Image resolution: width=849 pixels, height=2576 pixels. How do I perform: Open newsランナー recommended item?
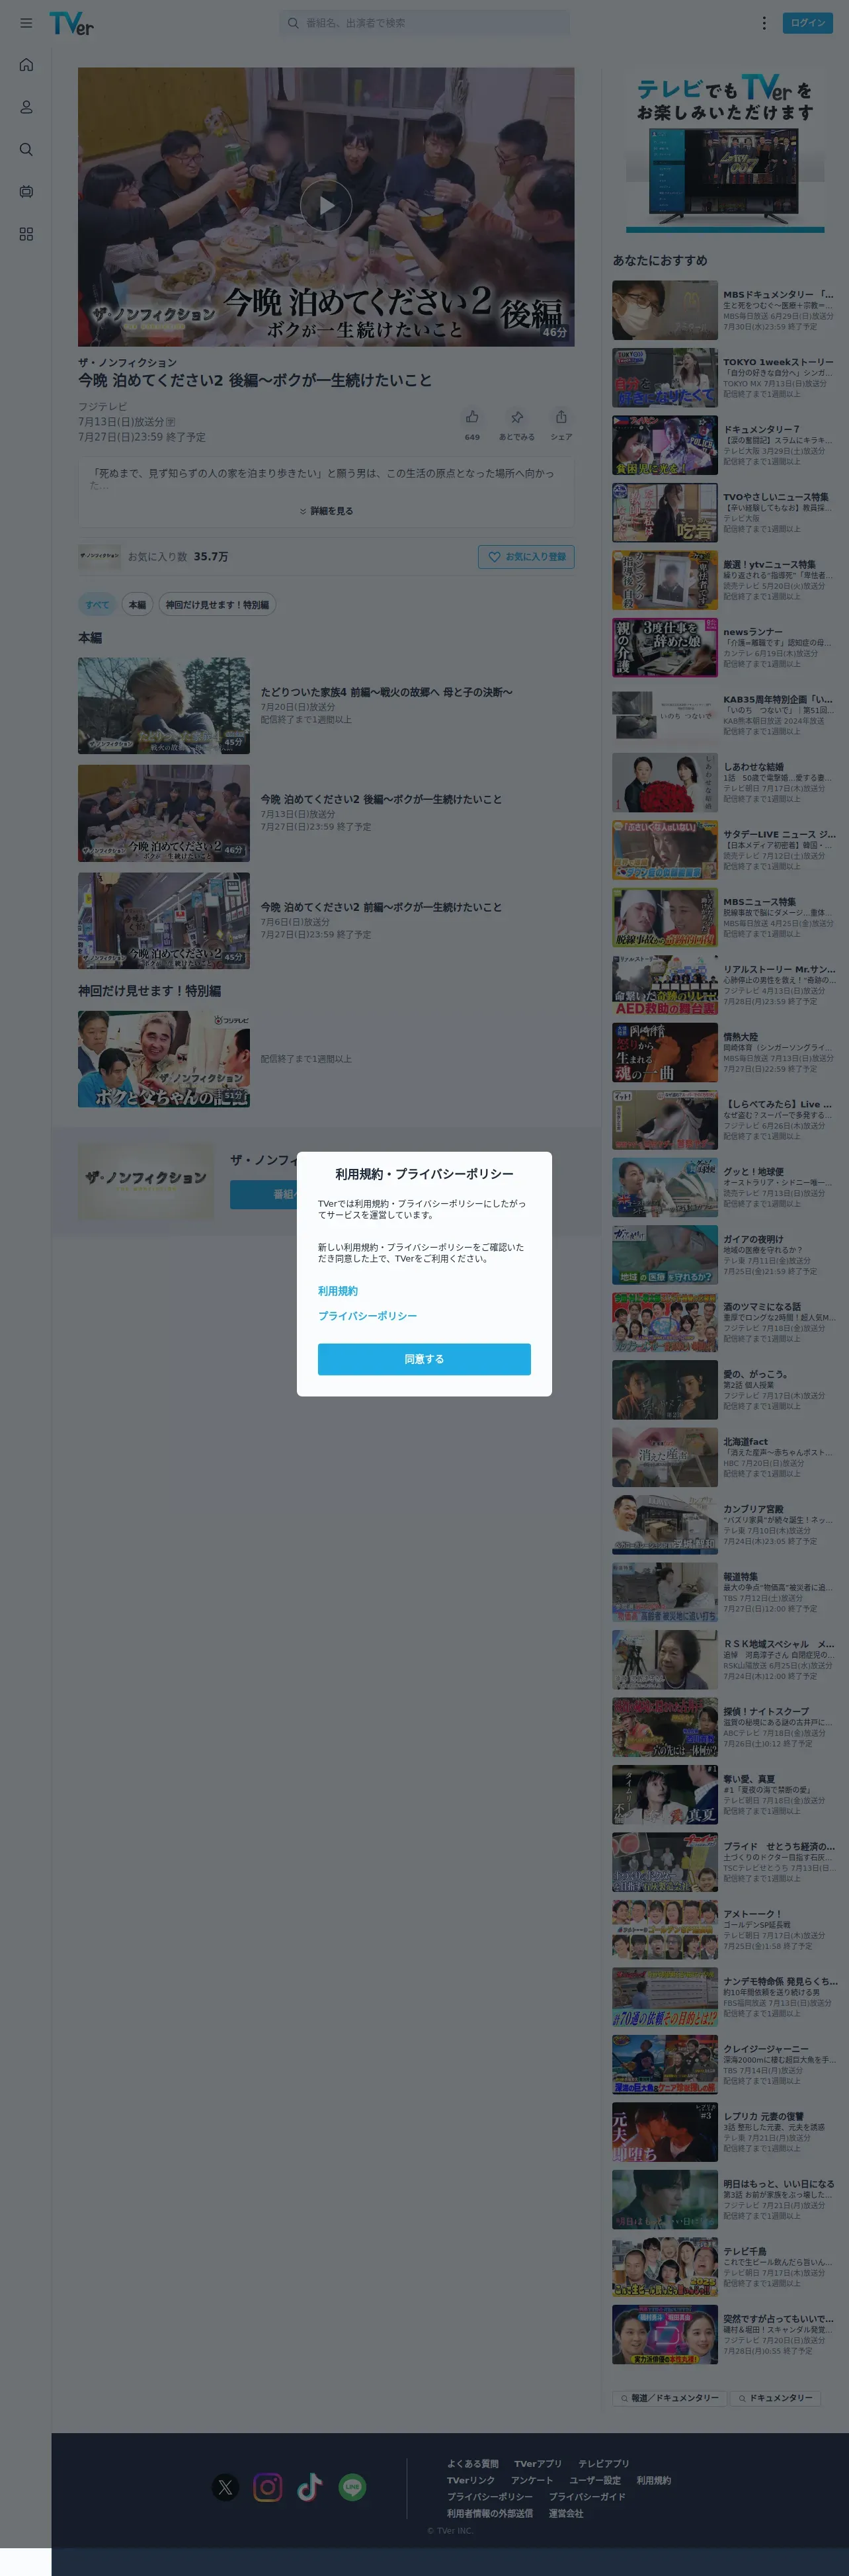point(725,648)
